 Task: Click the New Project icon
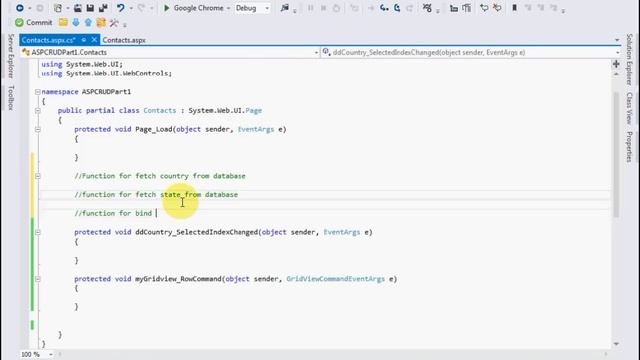click(x=58, y=8)
